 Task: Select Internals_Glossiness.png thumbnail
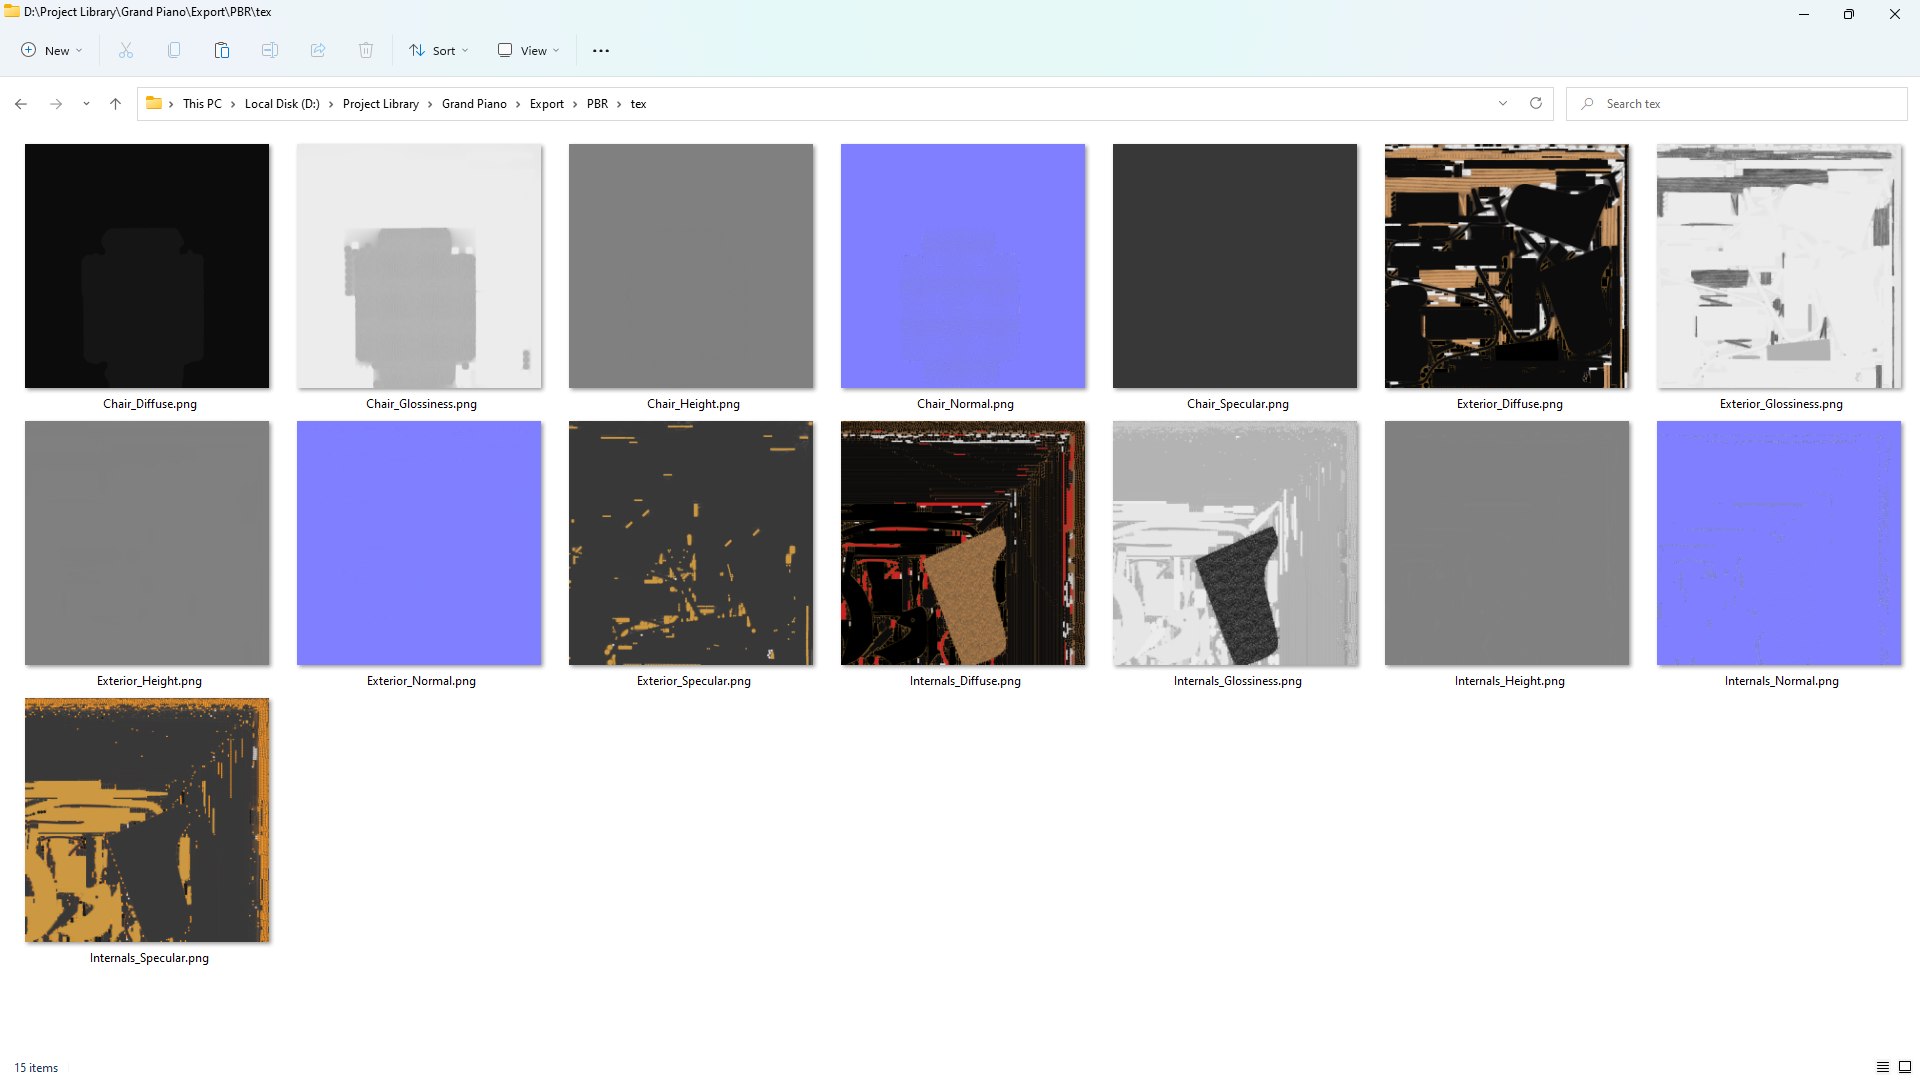point(1235,543)
